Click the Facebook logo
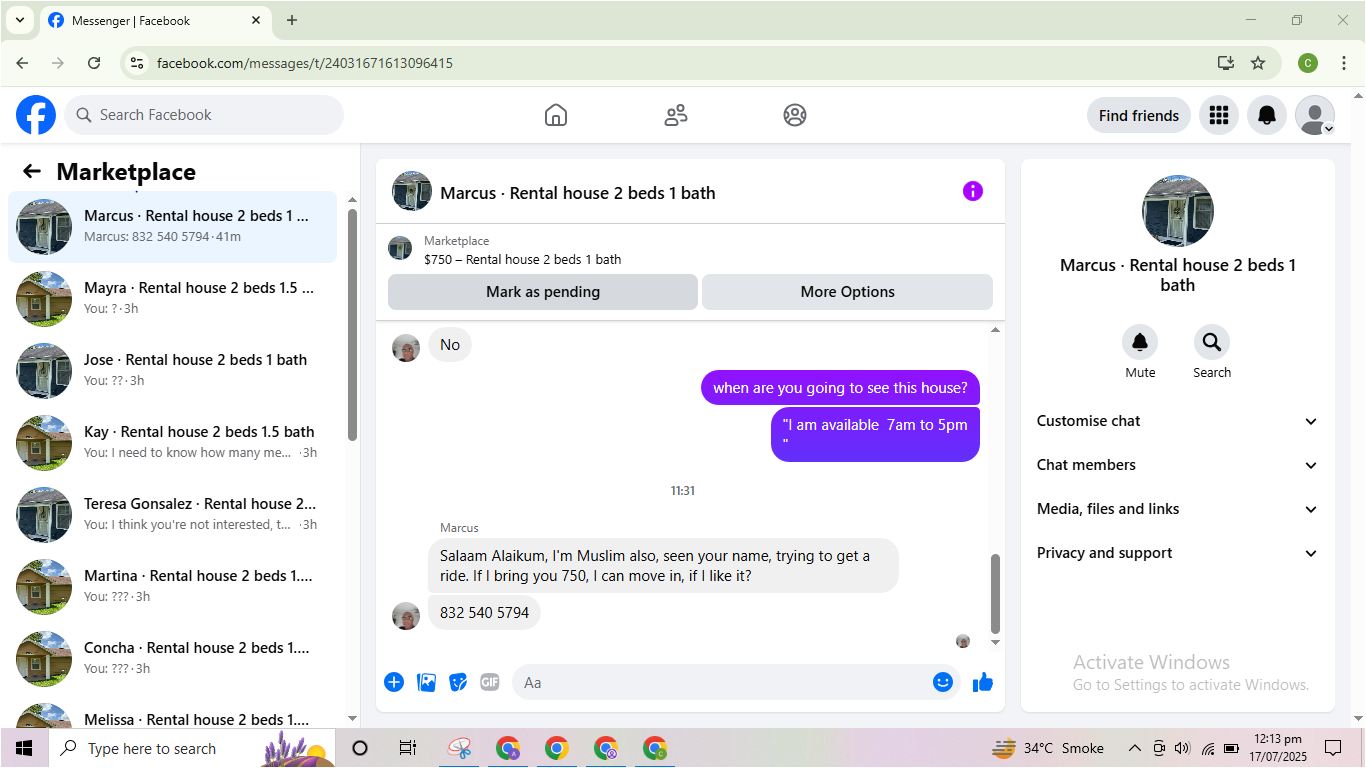 (36, 115)
